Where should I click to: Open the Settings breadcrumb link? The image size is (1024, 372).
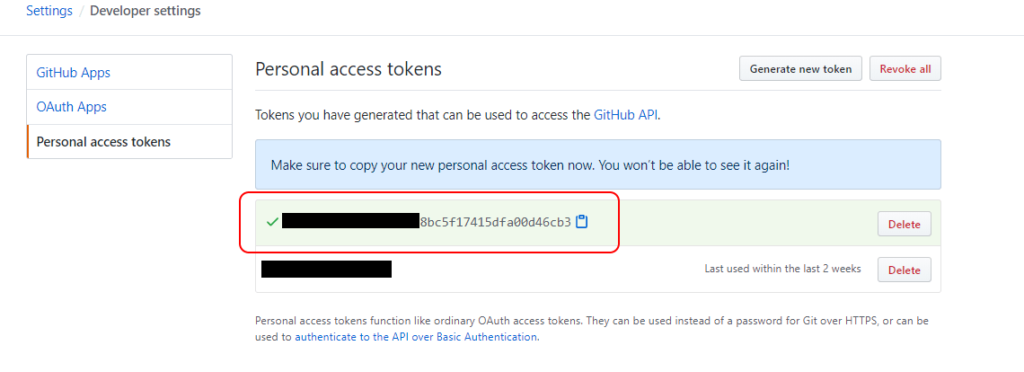tap(49, 11)
